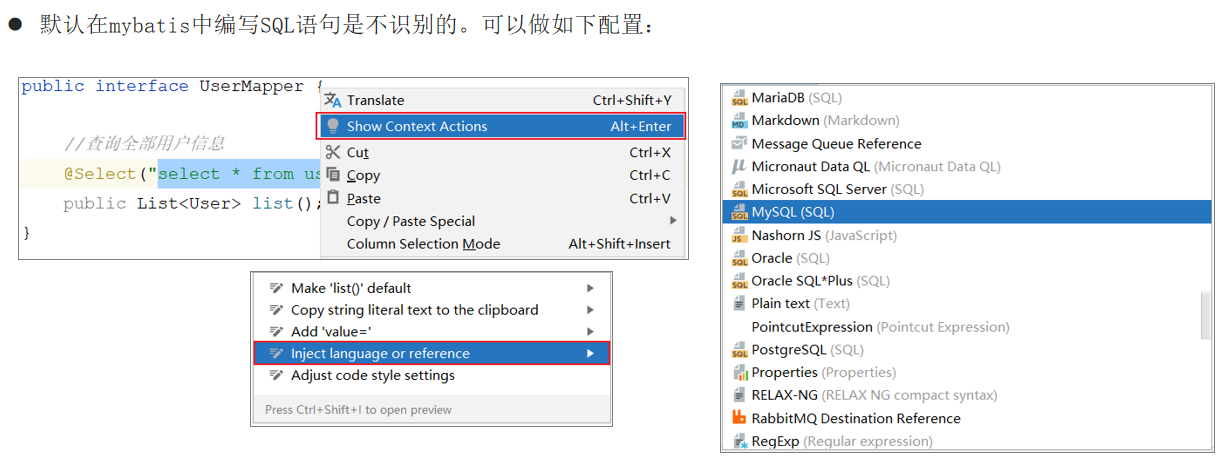Viewport: 1223px width, 463px height.
Task: Expand the Copy / Paste Special submenu arrow
Action: 673,221
